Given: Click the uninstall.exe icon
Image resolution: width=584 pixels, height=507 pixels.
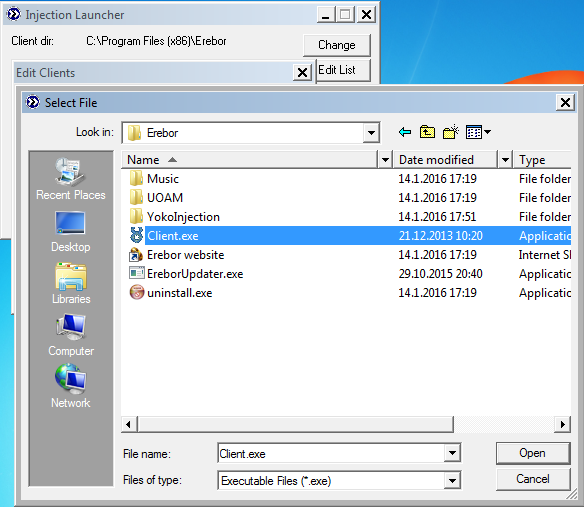Looking at the screenshot, I should (x=136, y=292).
